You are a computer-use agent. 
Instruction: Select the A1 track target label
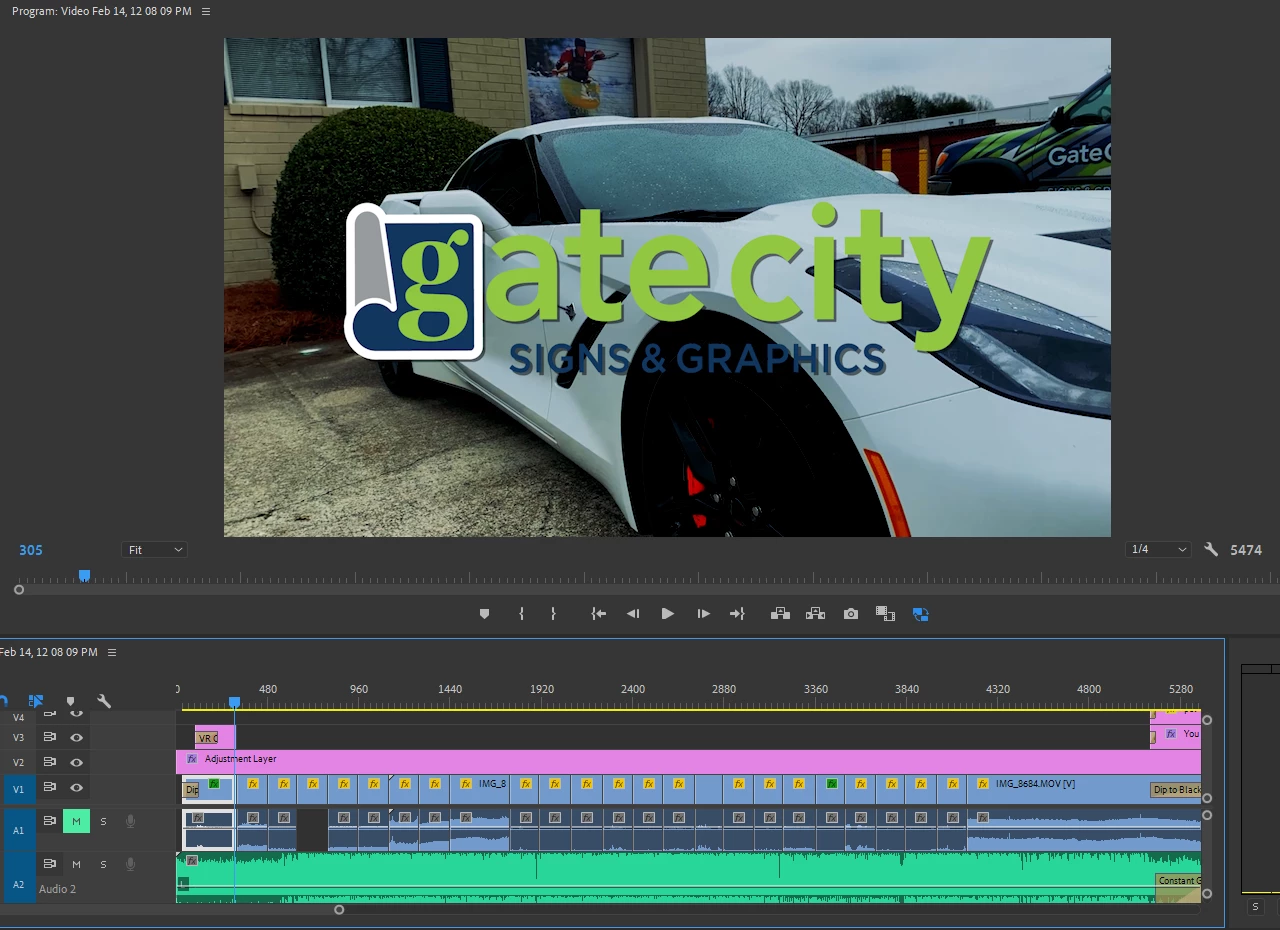pos(18,830)
